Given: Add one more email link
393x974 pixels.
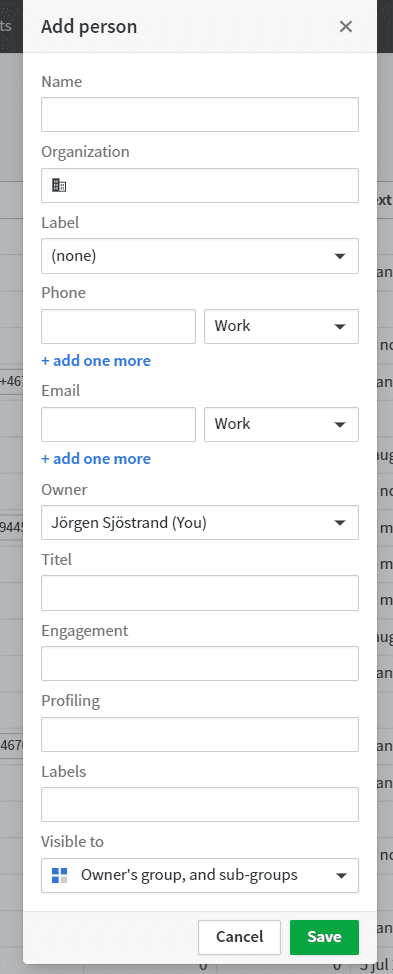Looking at the screenshot, I should (x=96, y=459).
